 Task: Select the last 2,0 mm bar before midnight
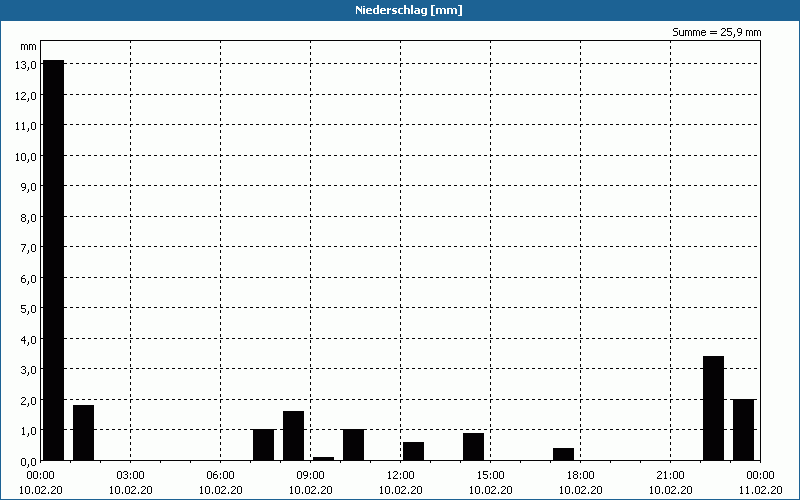pyautogui.click(x=743, y=430)
